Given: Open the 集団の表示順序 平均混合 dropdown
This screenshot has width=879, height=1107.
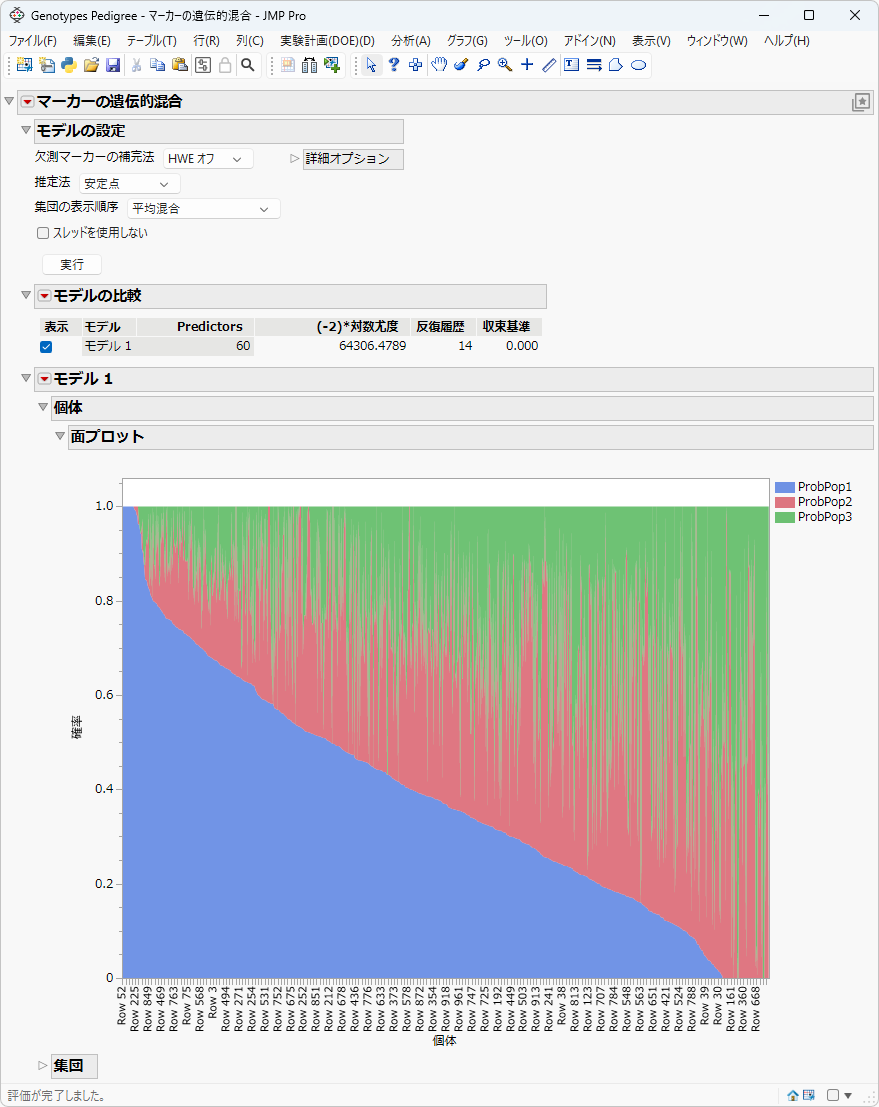Looking at the screenshot, I should (204, 208).
